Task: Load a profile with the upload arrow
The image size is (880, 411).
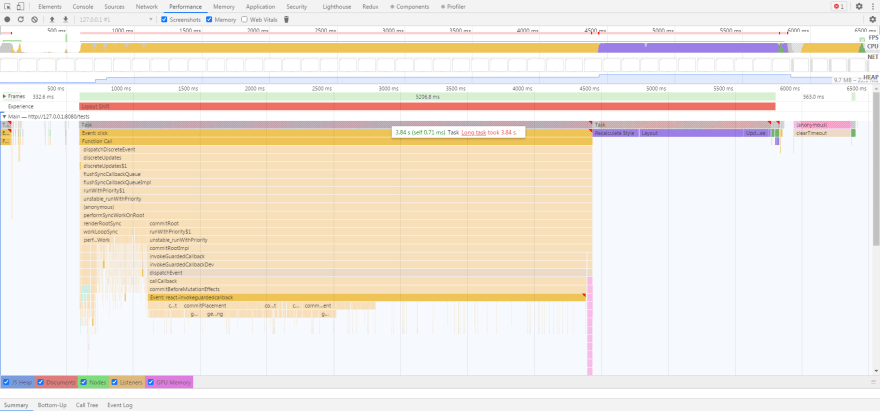Action: click(52, 20)
